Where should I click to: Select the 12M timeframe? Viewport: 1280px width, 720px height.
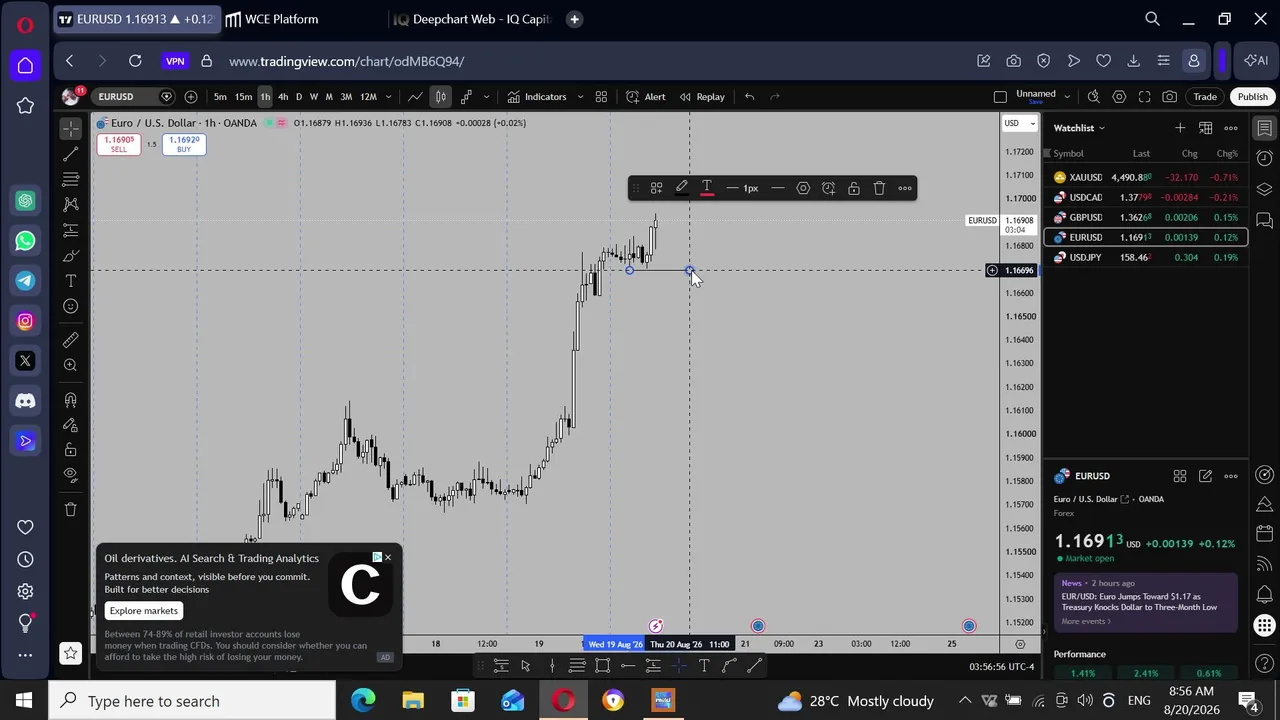pos(368,97)
